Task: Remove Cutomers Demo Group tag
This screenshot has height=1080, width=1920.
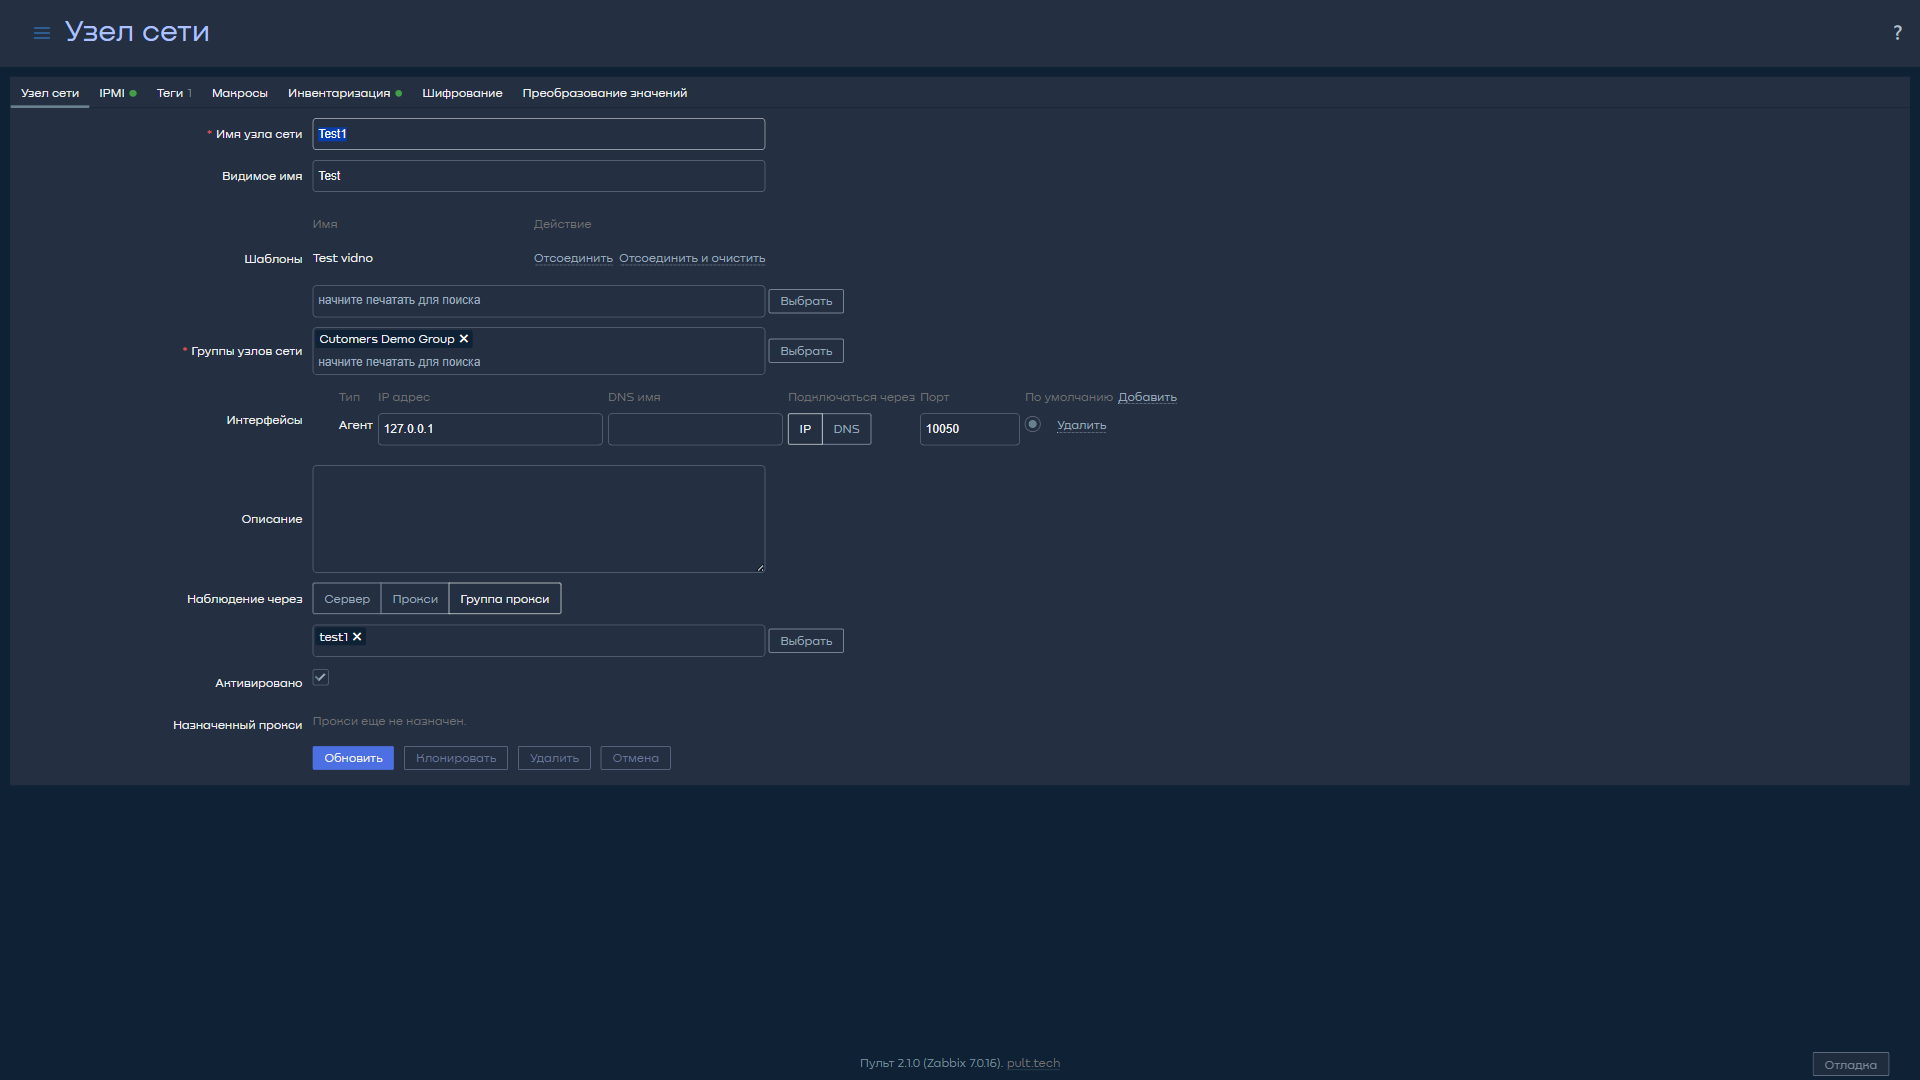Action: pyautogui.click(x=464, y=339)
